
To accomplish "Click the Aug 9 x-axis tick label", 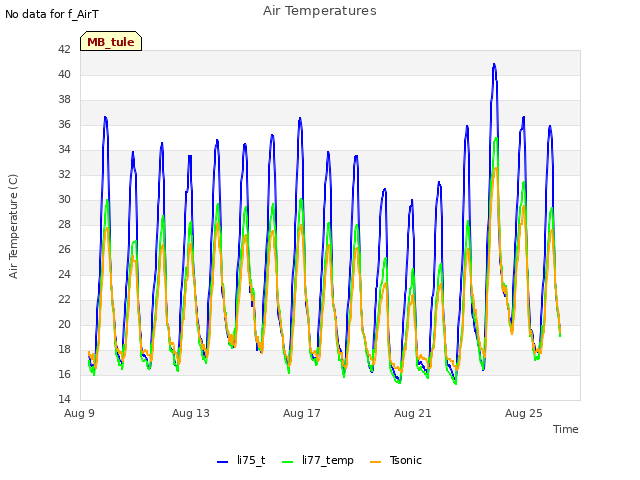I will pyautogui.click(x=79, y=413).
